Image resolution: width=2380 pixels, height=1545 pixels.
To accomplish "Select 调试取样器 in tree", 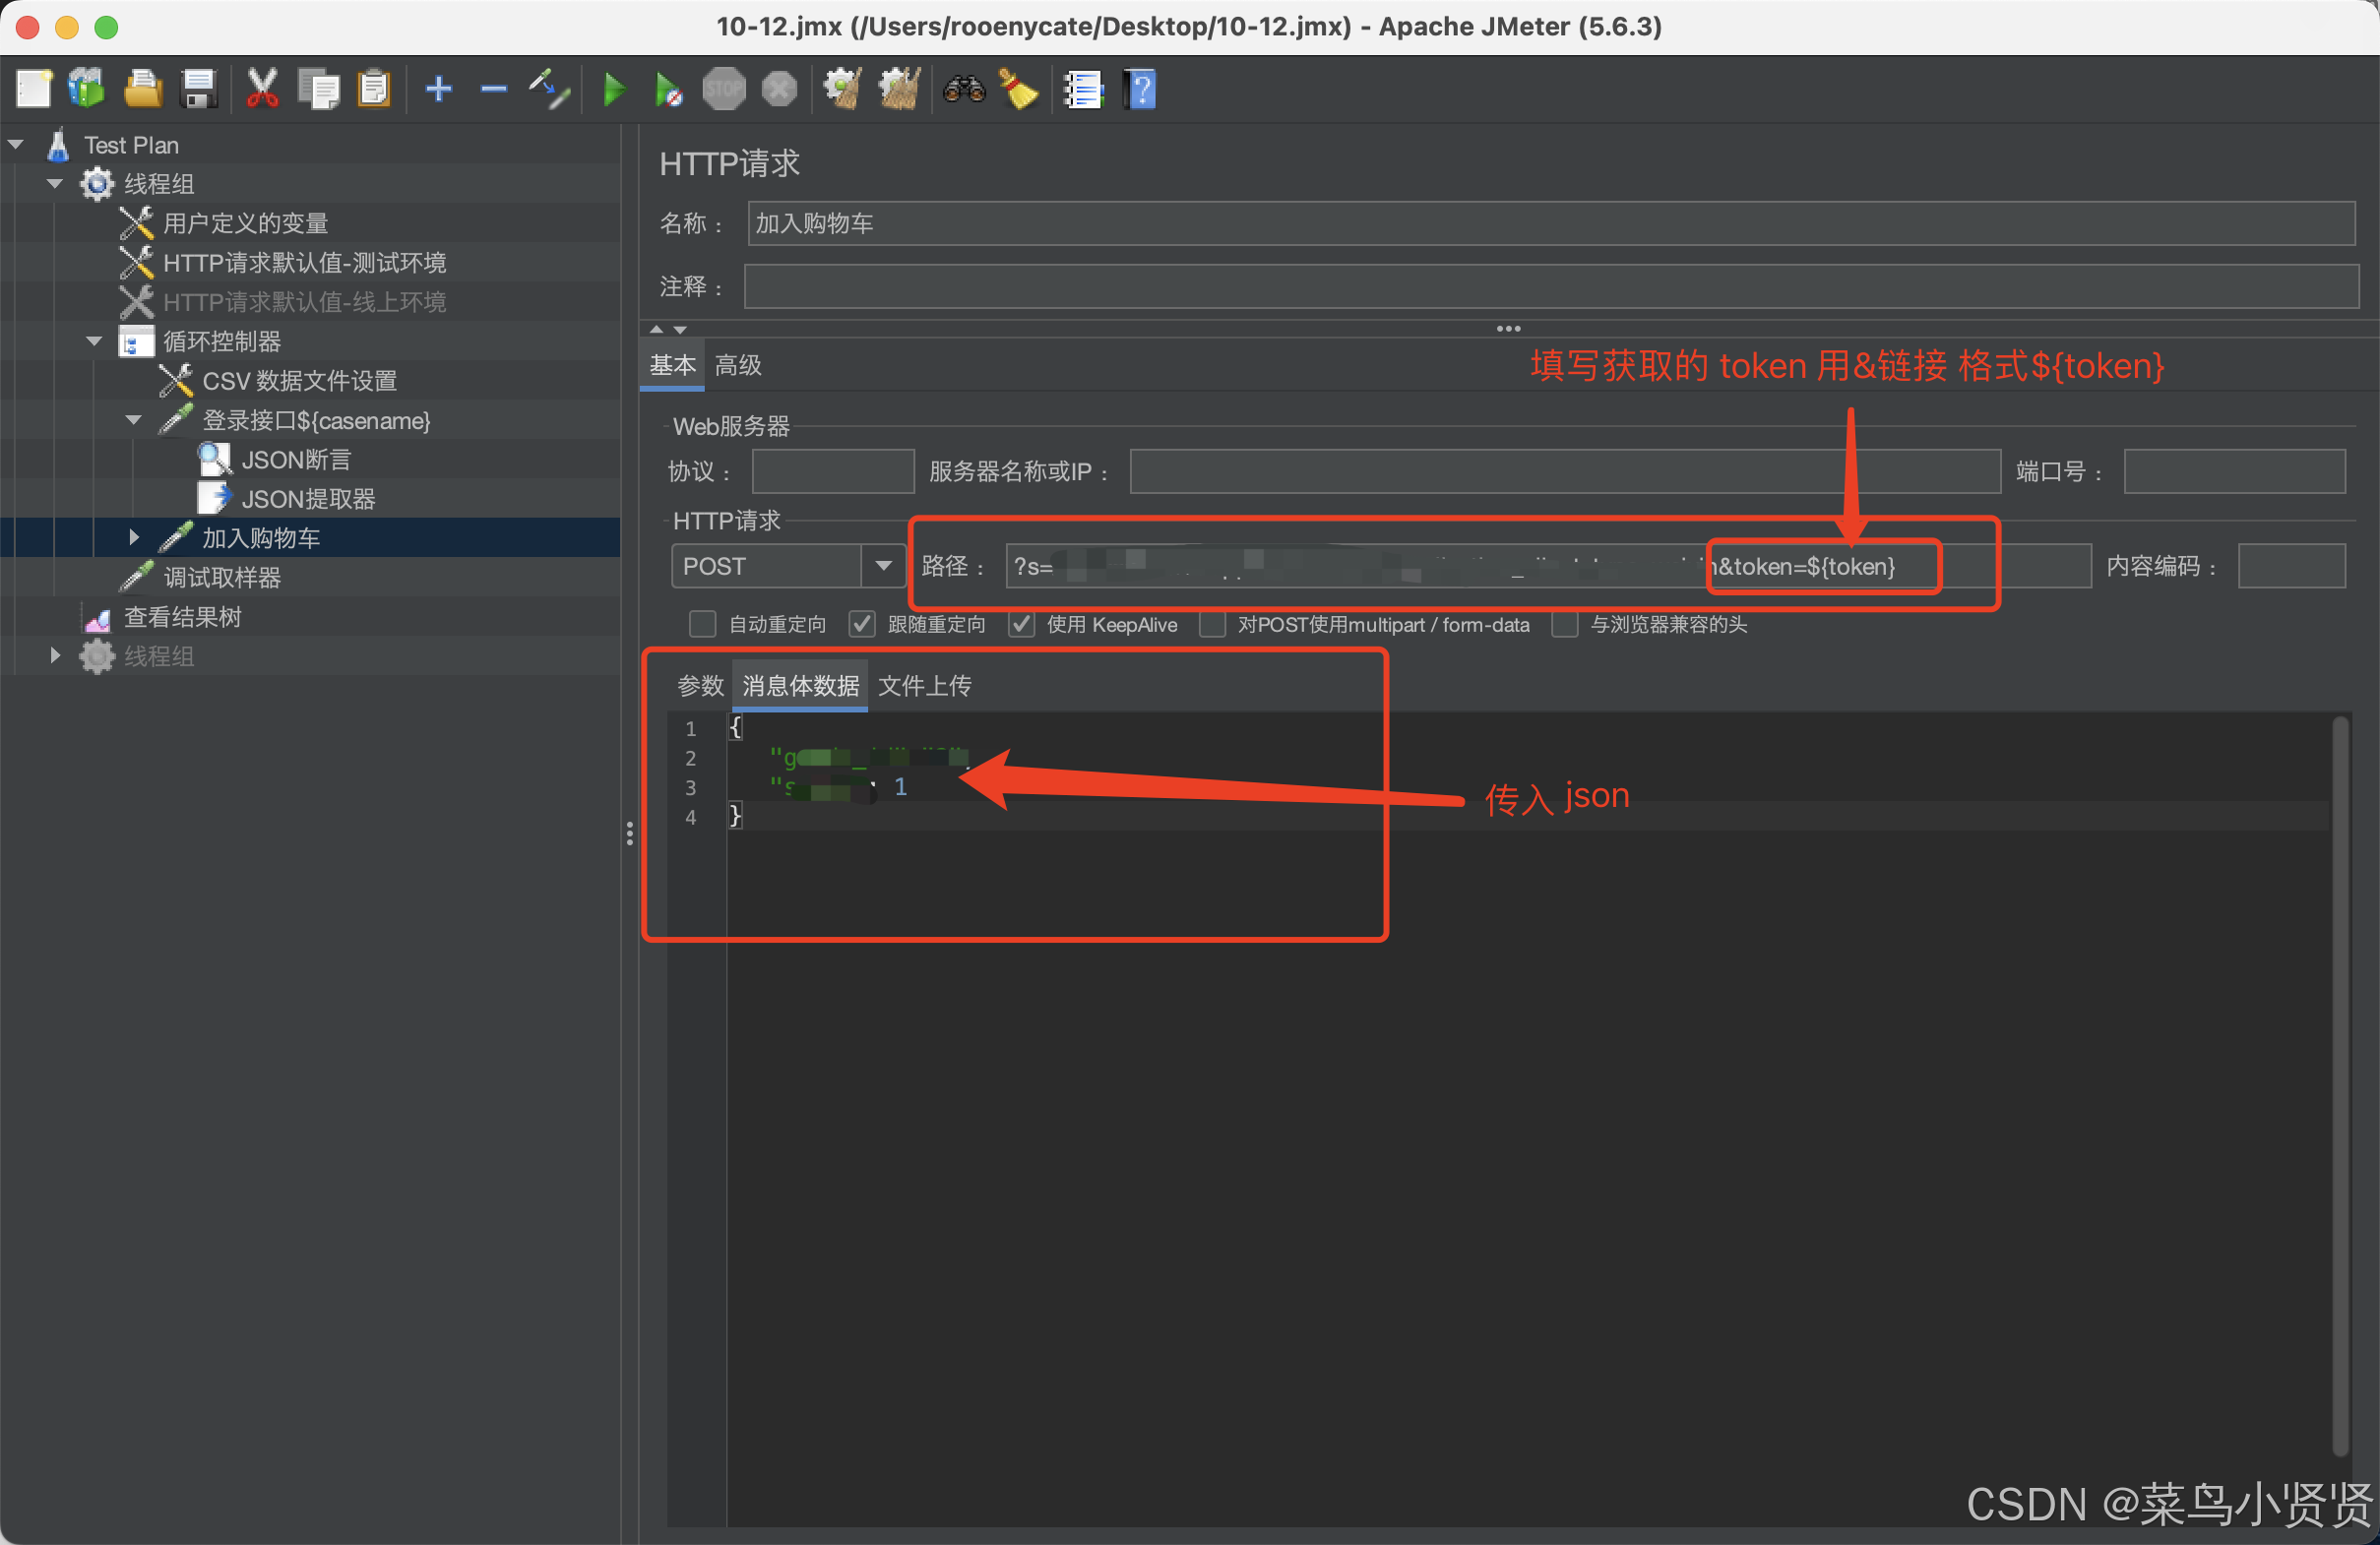I will tap(222, 578).
